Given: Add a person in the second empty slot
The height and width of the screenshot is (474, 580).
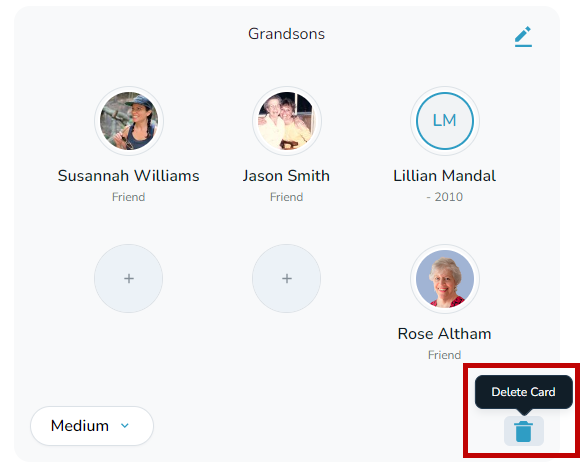Looking at the screenshot, I should pos(287,279).
